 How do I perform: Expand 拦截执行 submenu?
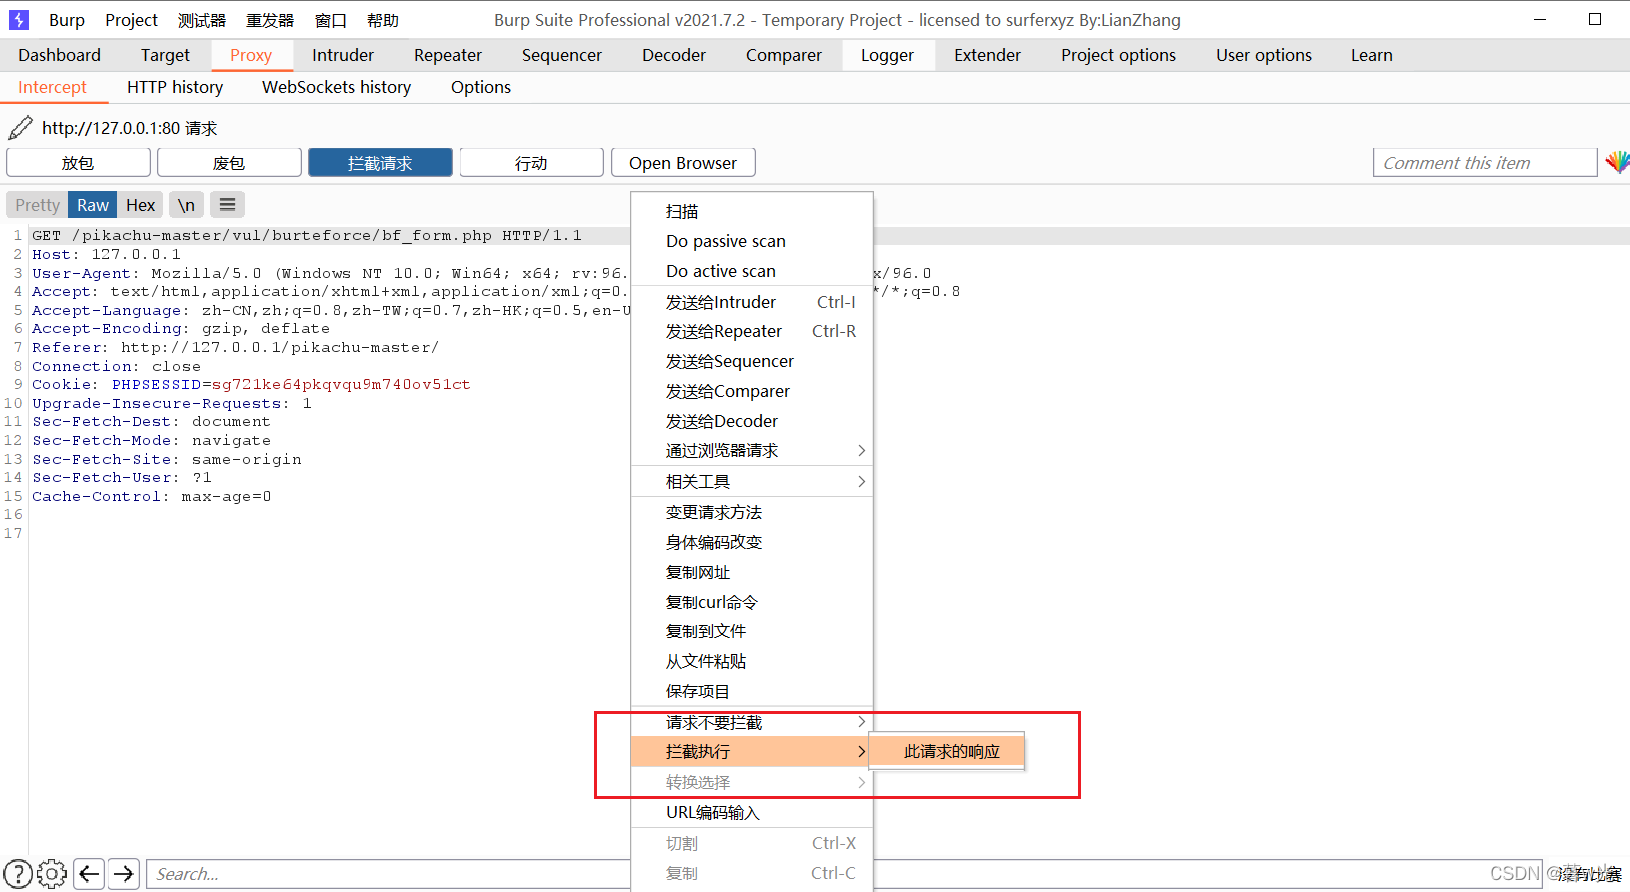coord(750,751)
